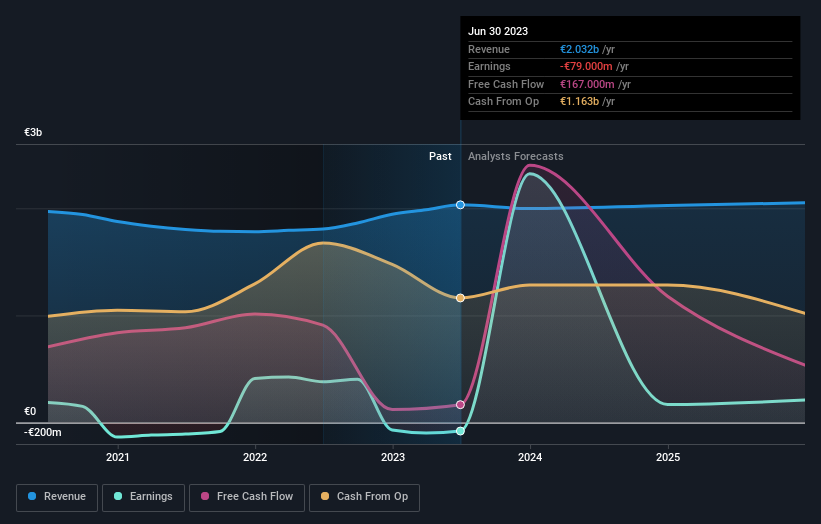
Task: Click the 2025 x-axis label
Action: [668, 458]
